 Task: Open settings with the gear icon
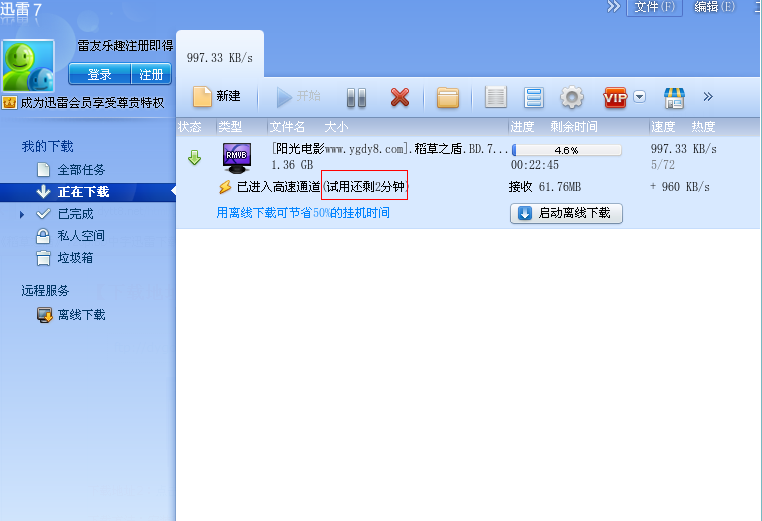(x=572, y=97)
